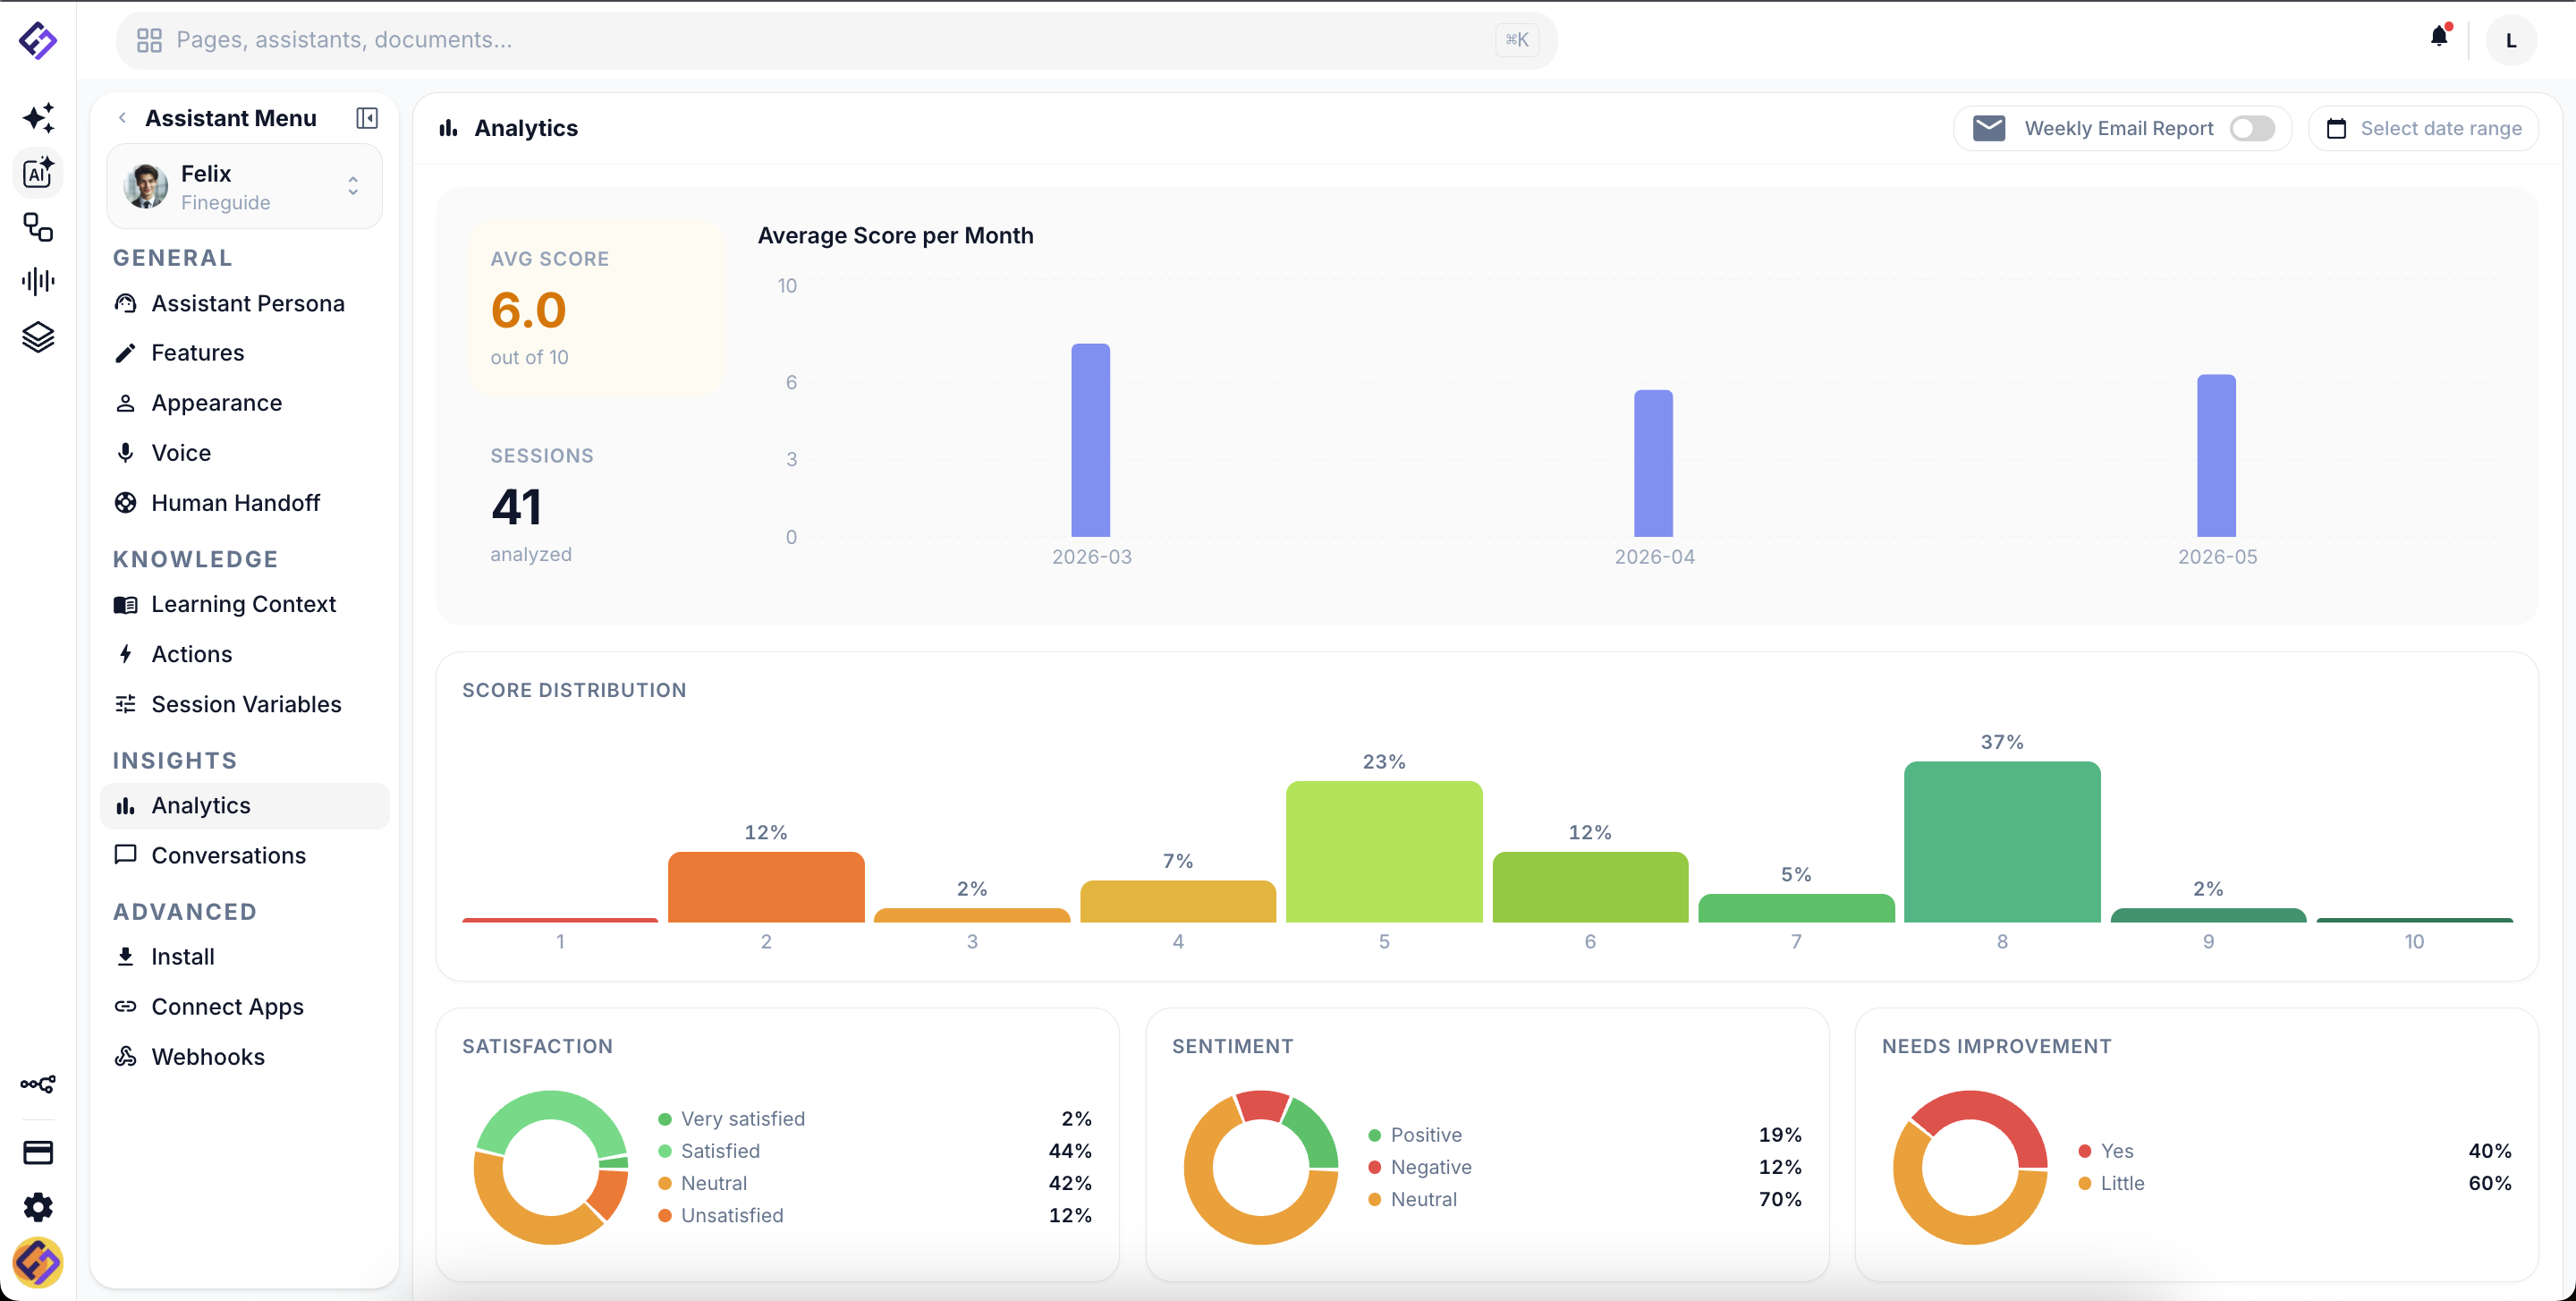Select the AI assistant icon in the left rail
Image resolution: width=2576 pixels, height=1301 pixels.
[x=38, y=173]
